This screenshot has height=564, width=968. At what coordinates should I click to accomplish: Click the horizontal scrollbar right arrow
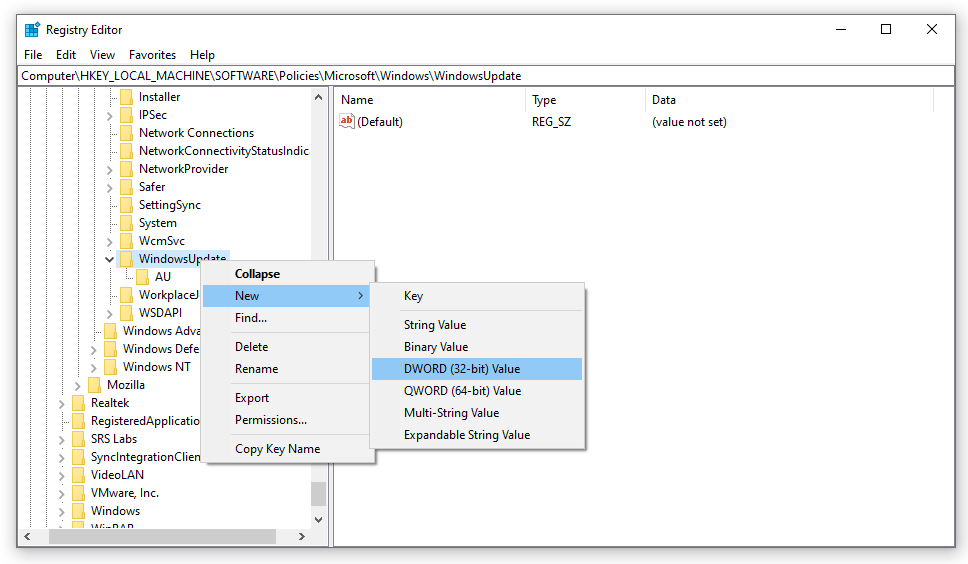302,537
